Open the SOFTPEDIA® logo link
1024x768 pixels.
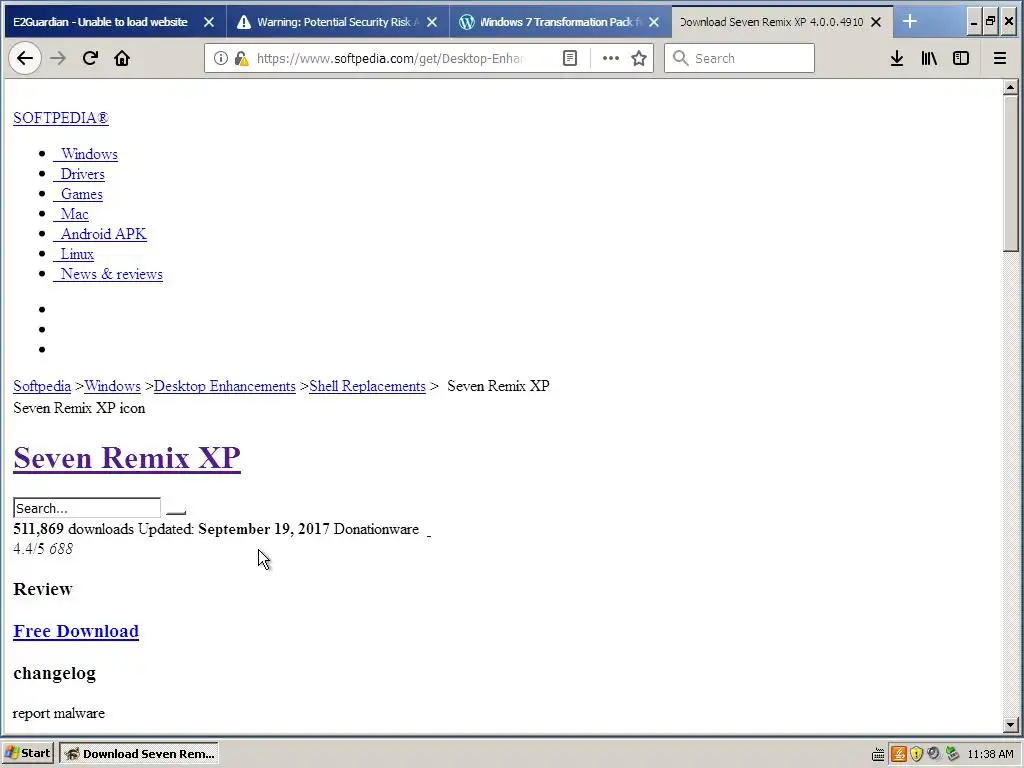(x=61, y=118)
